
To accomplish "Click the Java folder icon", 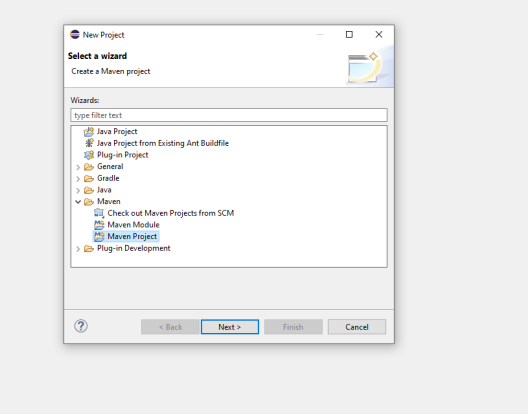I will [89, 190].
